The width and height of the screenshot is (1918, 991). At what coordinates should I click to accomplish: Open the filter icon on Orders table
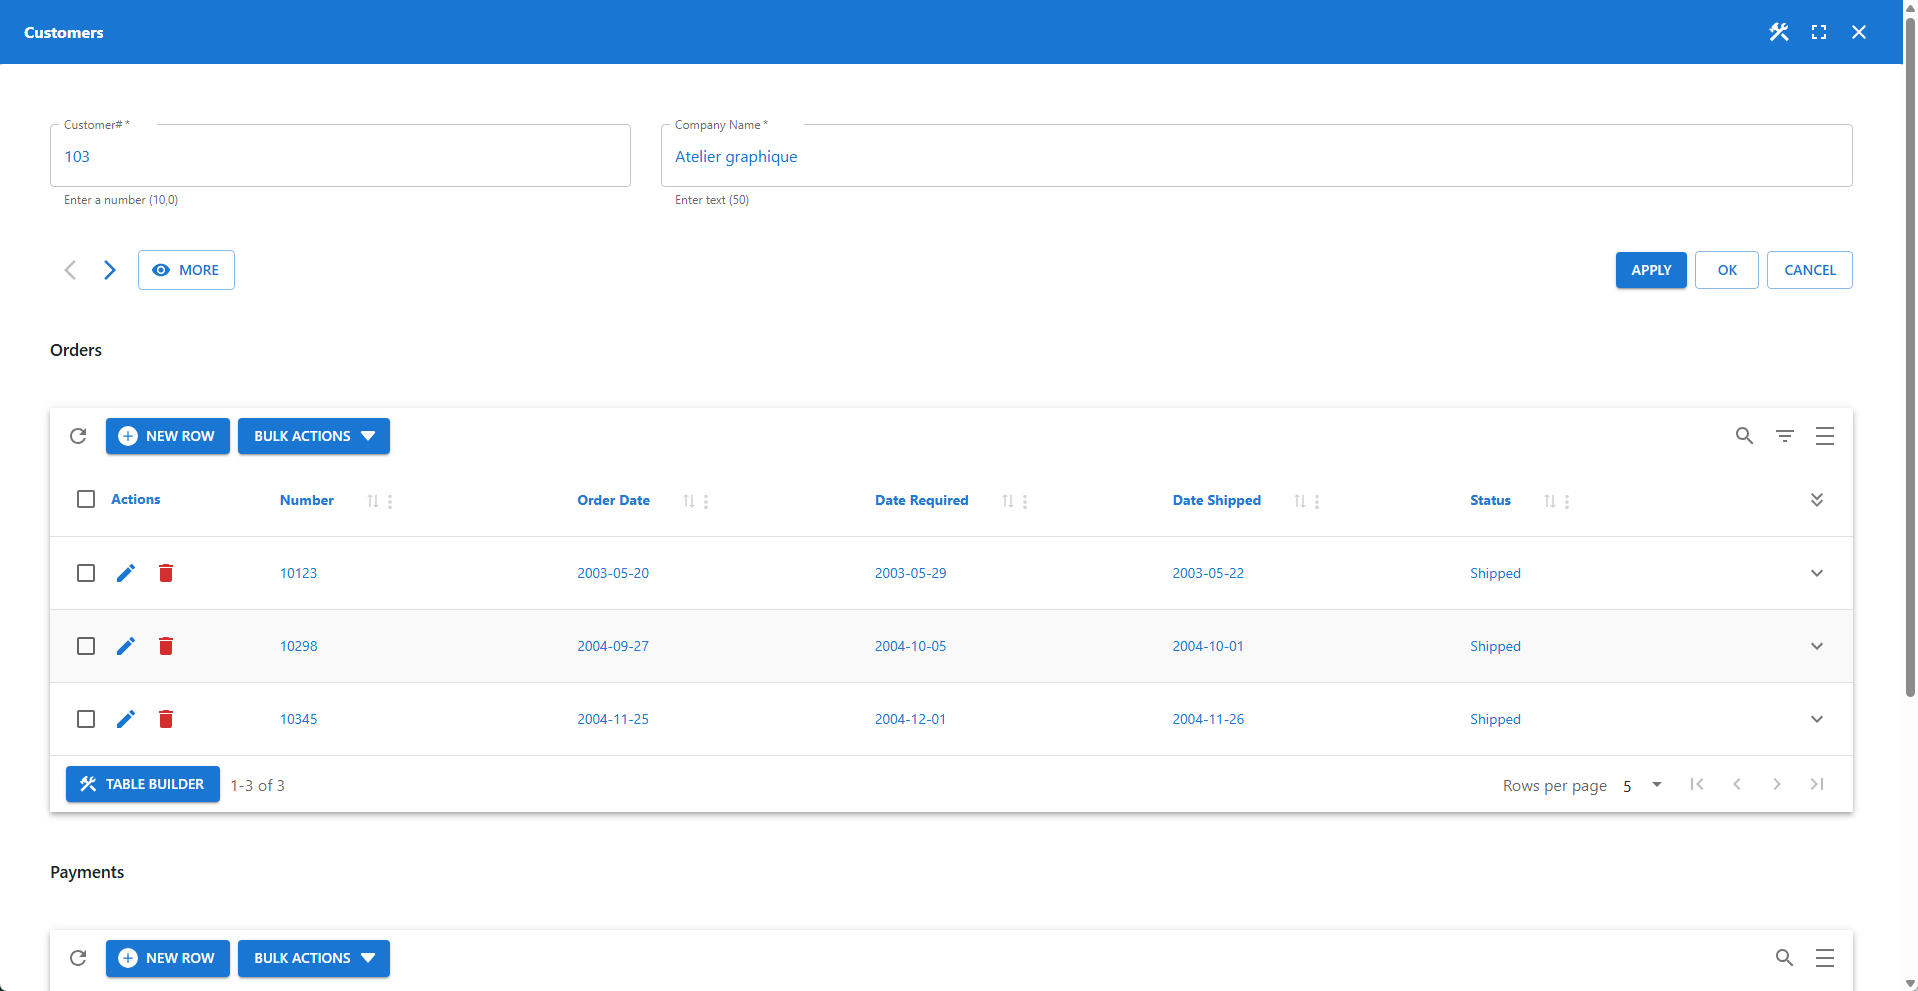pos(1785,436)
